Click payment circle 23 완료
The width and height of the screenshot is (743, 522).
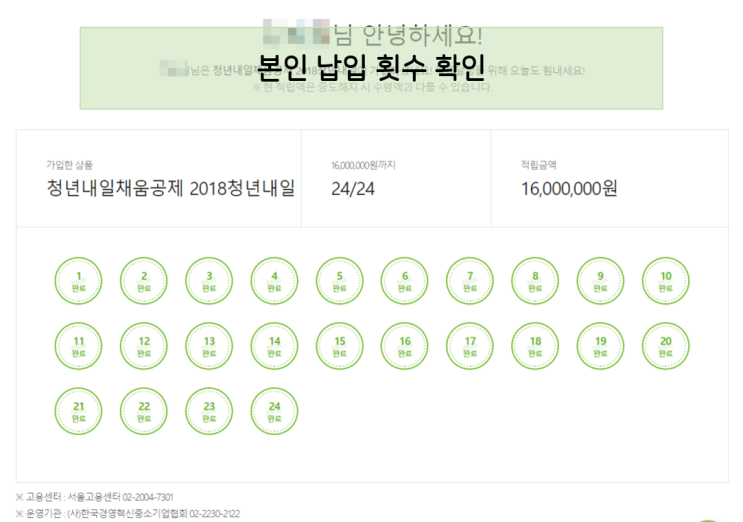click(209, 411)
